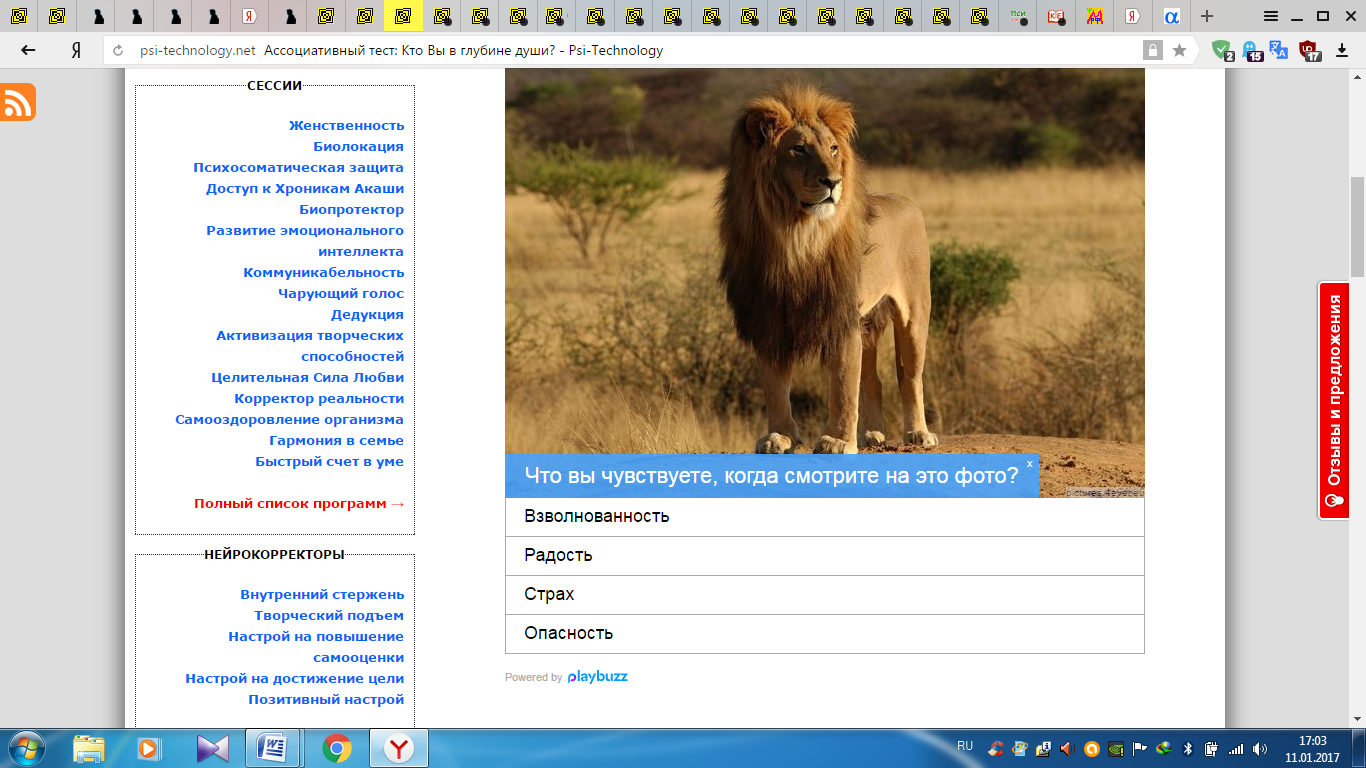Open Быстрый счет в уме link
1366x768 pixels.
[329, 461]
